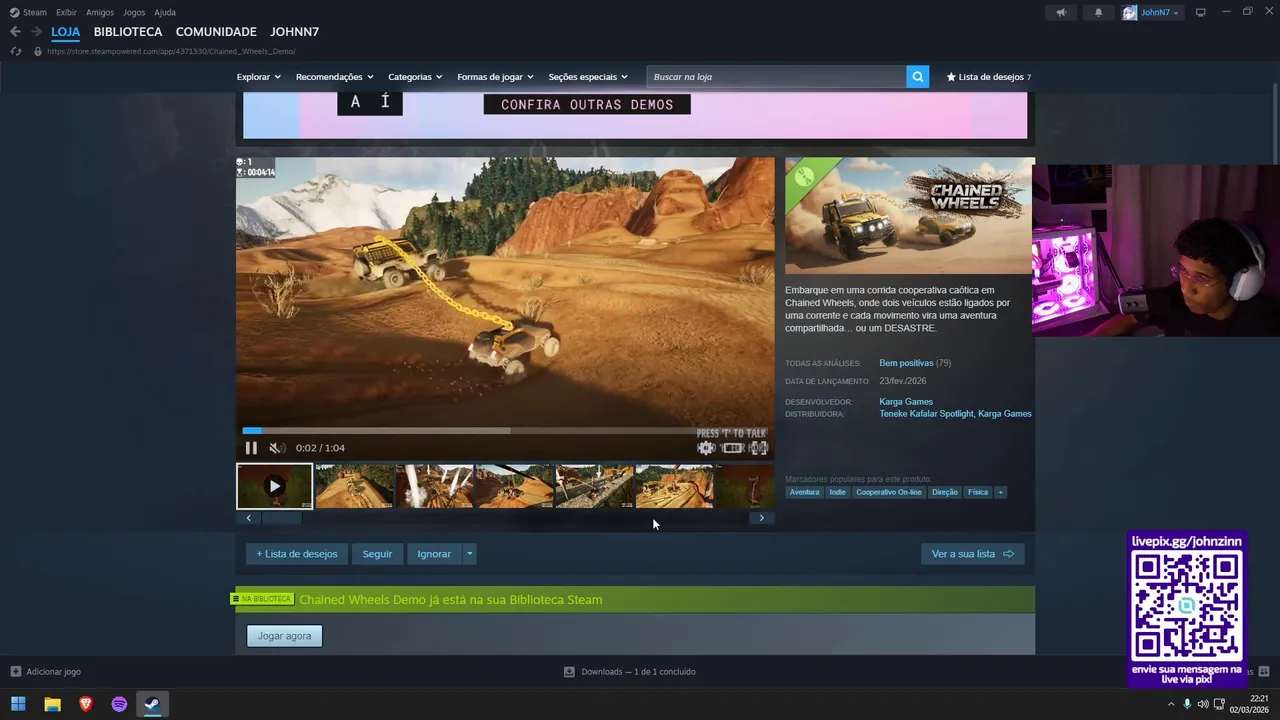Expand the JohnN7 account dropdown
Image resolution: width=1280 pixels, height=720 pixels.
(1152, 12)
